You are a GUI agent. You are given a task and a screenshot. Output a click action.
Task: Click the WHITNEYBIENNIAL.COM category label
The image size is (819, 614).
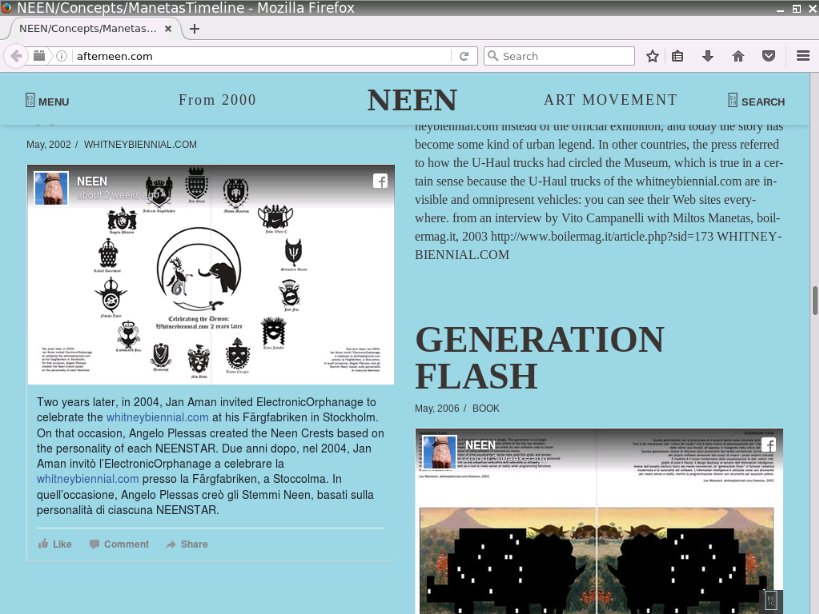coord(140,145)
